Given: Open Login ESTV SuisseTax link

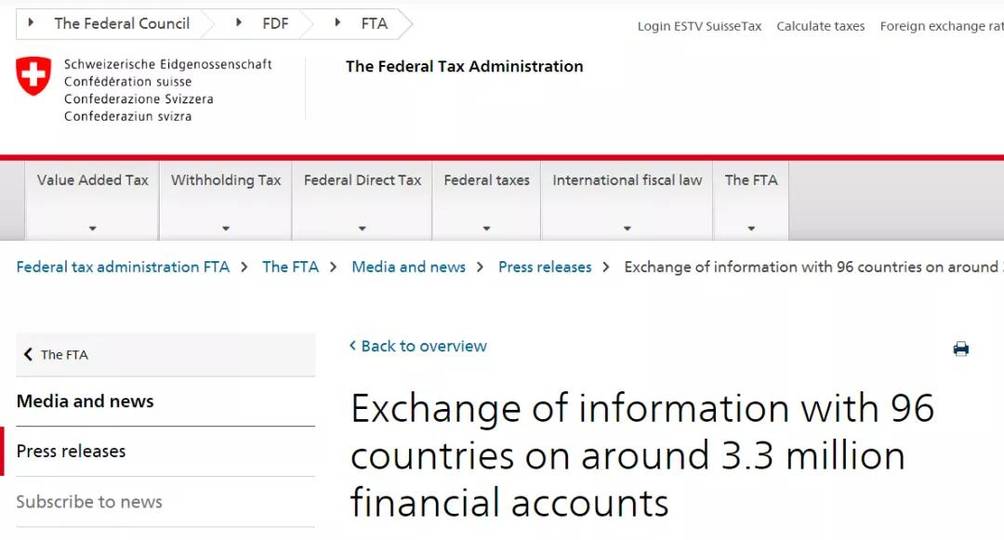Looking at the screenshot, I should (x=699, y=26).
